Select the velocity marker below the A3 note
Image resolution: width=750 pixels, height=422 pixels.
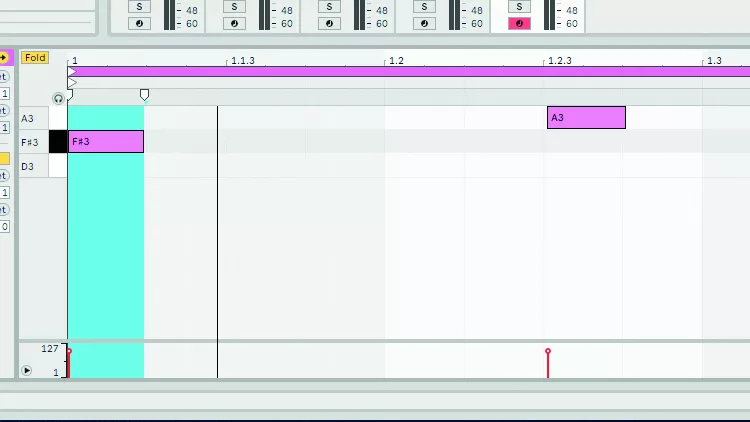click(548, 352)
